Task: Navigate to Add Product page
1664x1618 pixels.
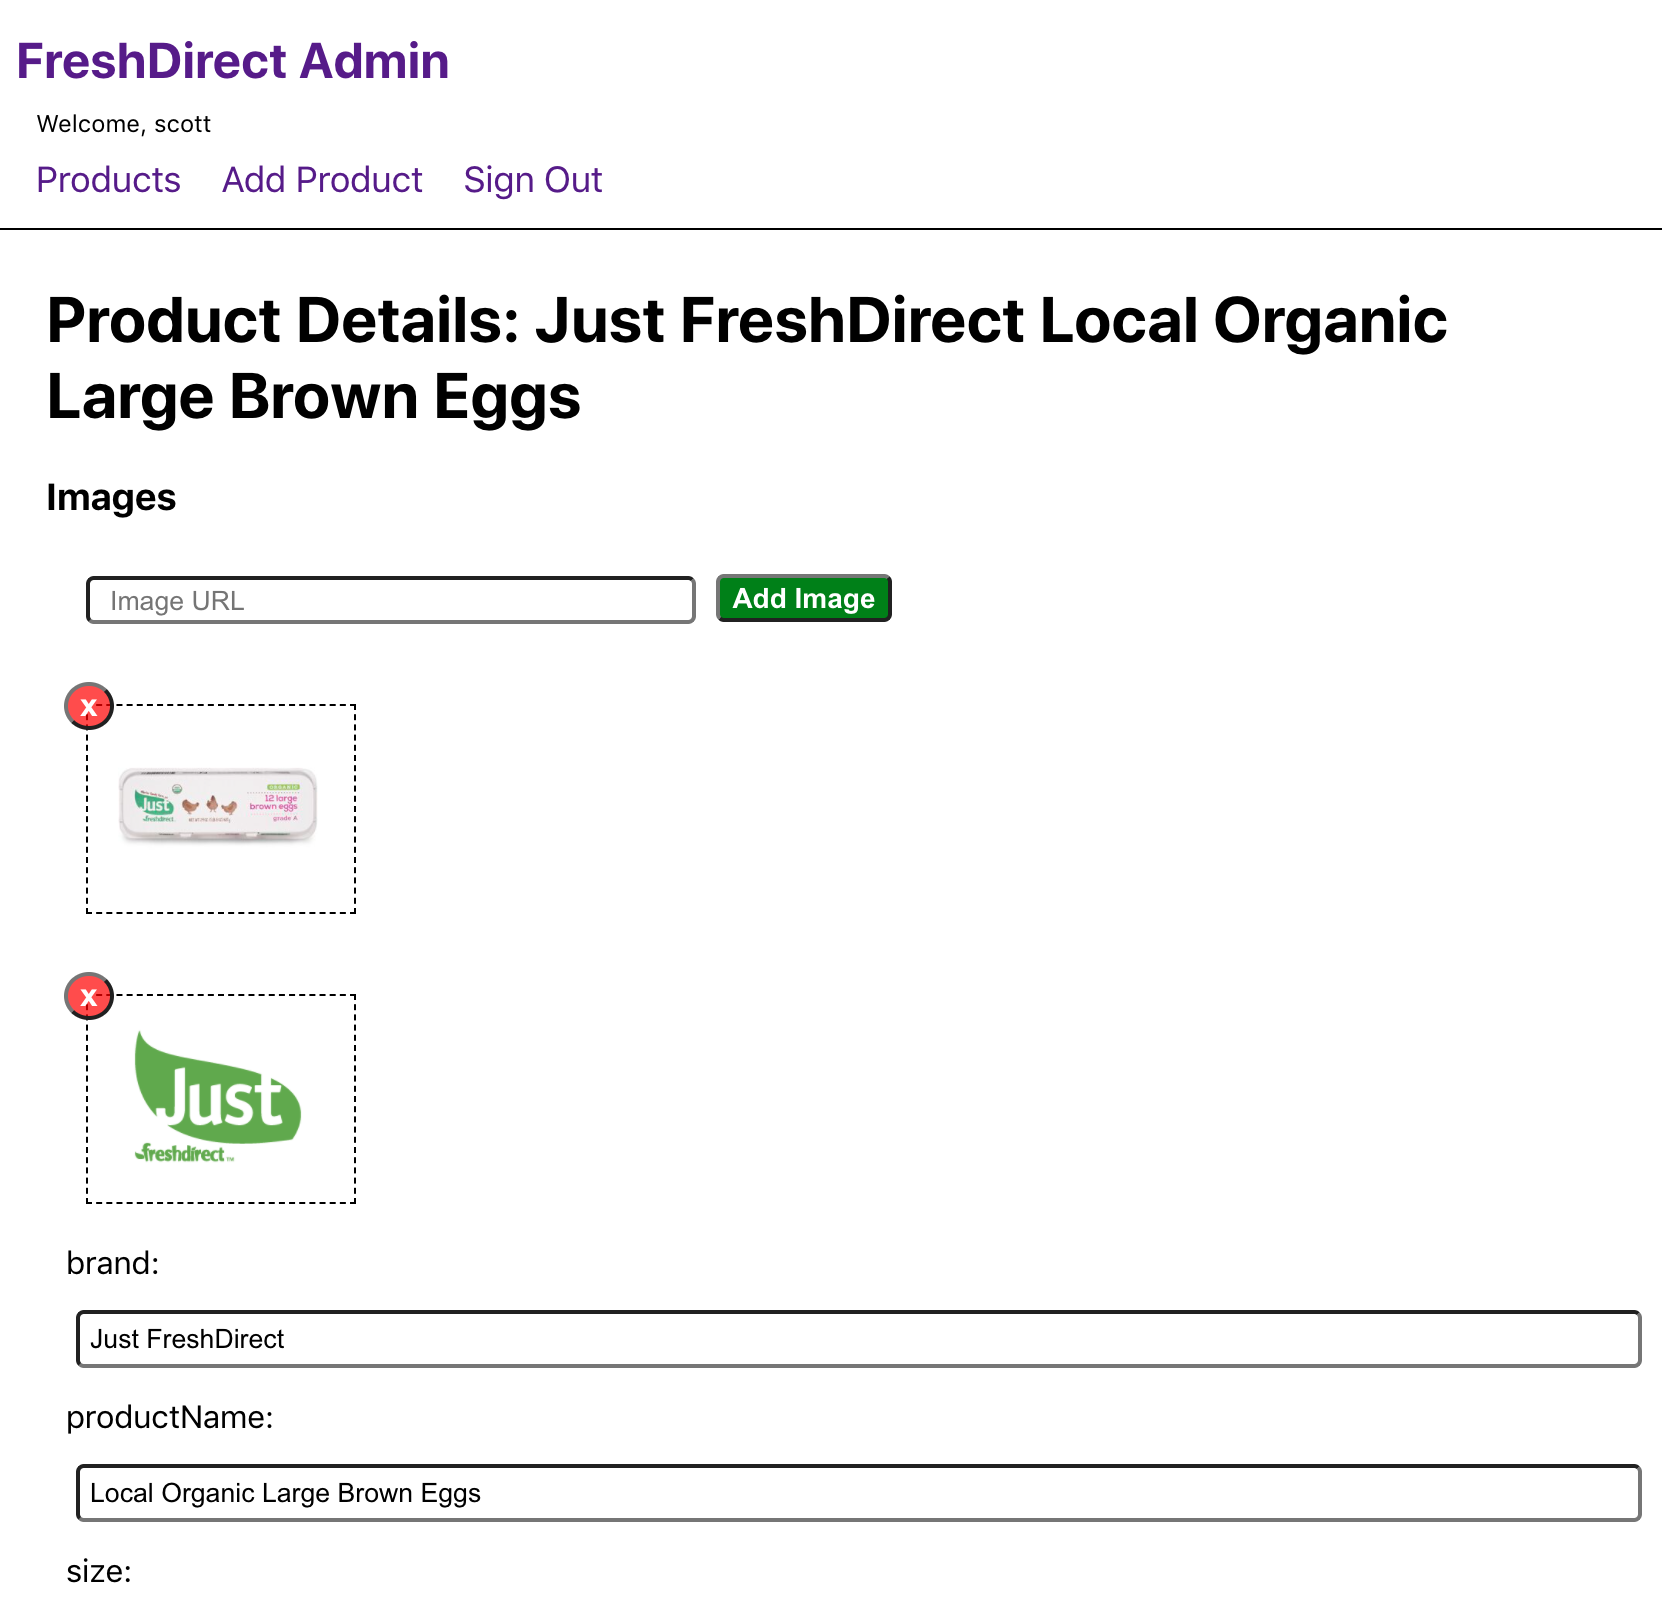Action: pyautogui.click(x=322, y=180)
